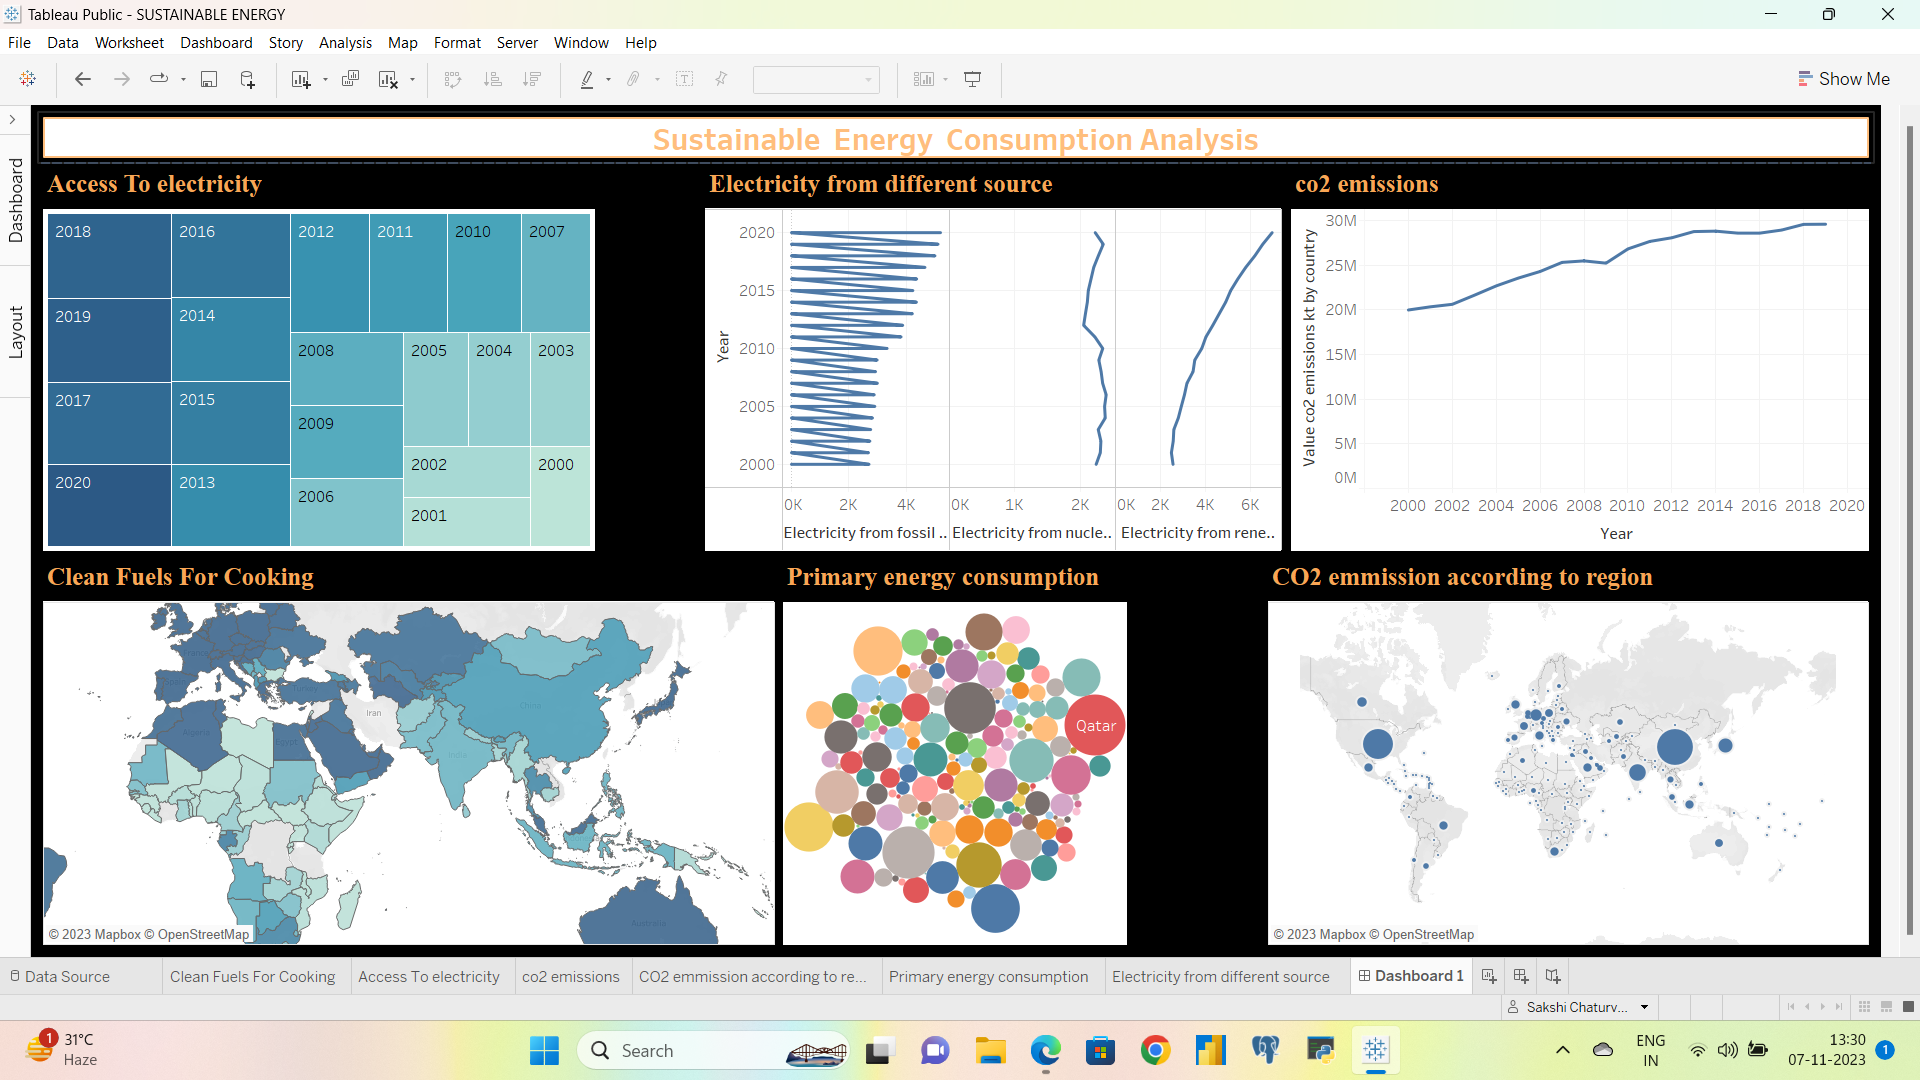Click the New Dashboard tab icon
The width and height of the screenshot is (1920, 1080).
1521,976
